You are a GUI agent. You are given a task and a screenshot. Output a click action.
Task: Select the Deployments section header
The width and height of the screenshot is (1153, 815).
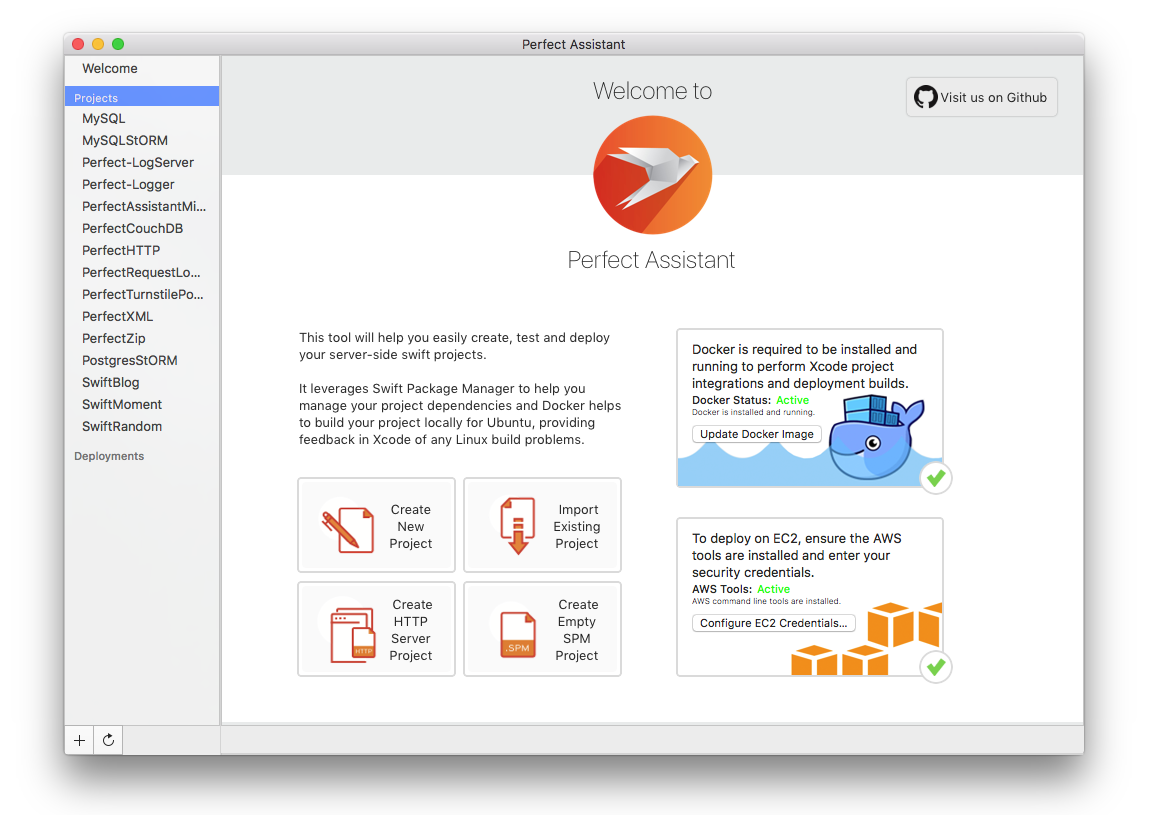click(x=109, y=456)
